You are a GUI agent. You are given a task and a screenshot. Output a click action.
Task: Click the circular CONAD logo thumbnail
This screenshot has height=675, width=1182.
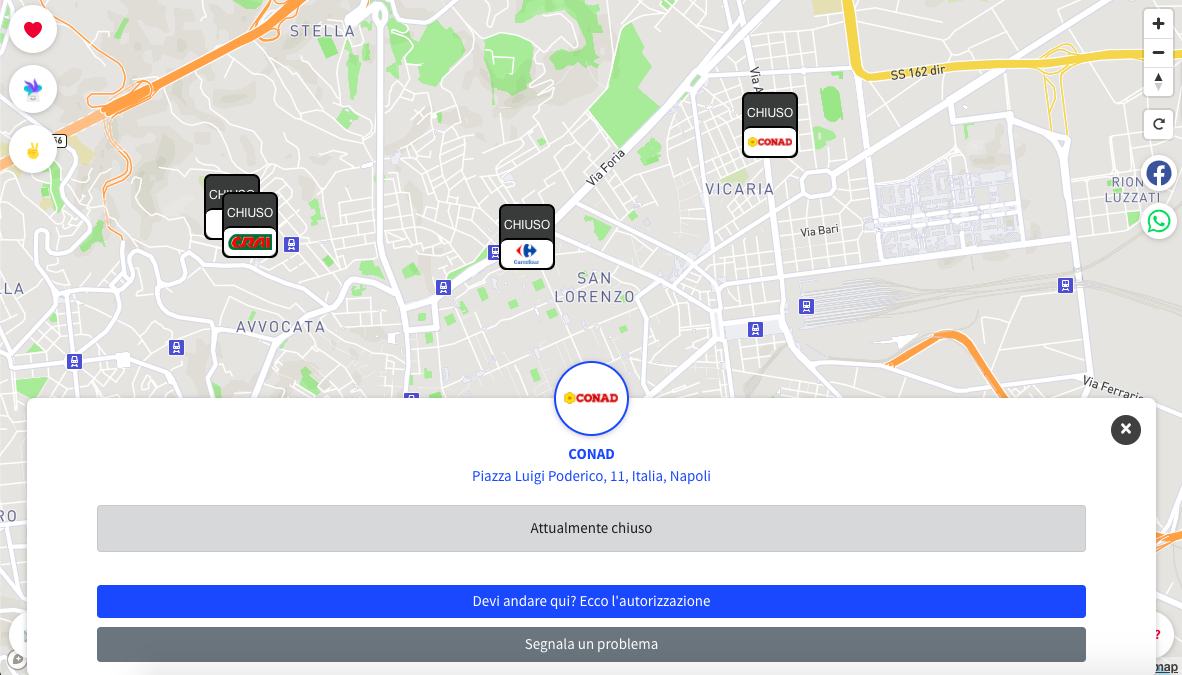tap(591, 398)
